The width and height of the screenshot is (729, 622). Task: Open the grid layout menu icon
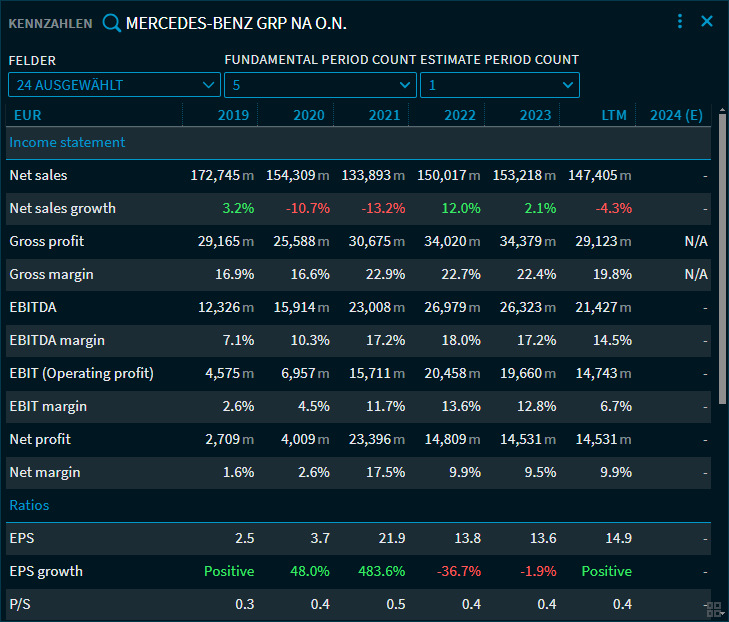[x=713, y=608]
